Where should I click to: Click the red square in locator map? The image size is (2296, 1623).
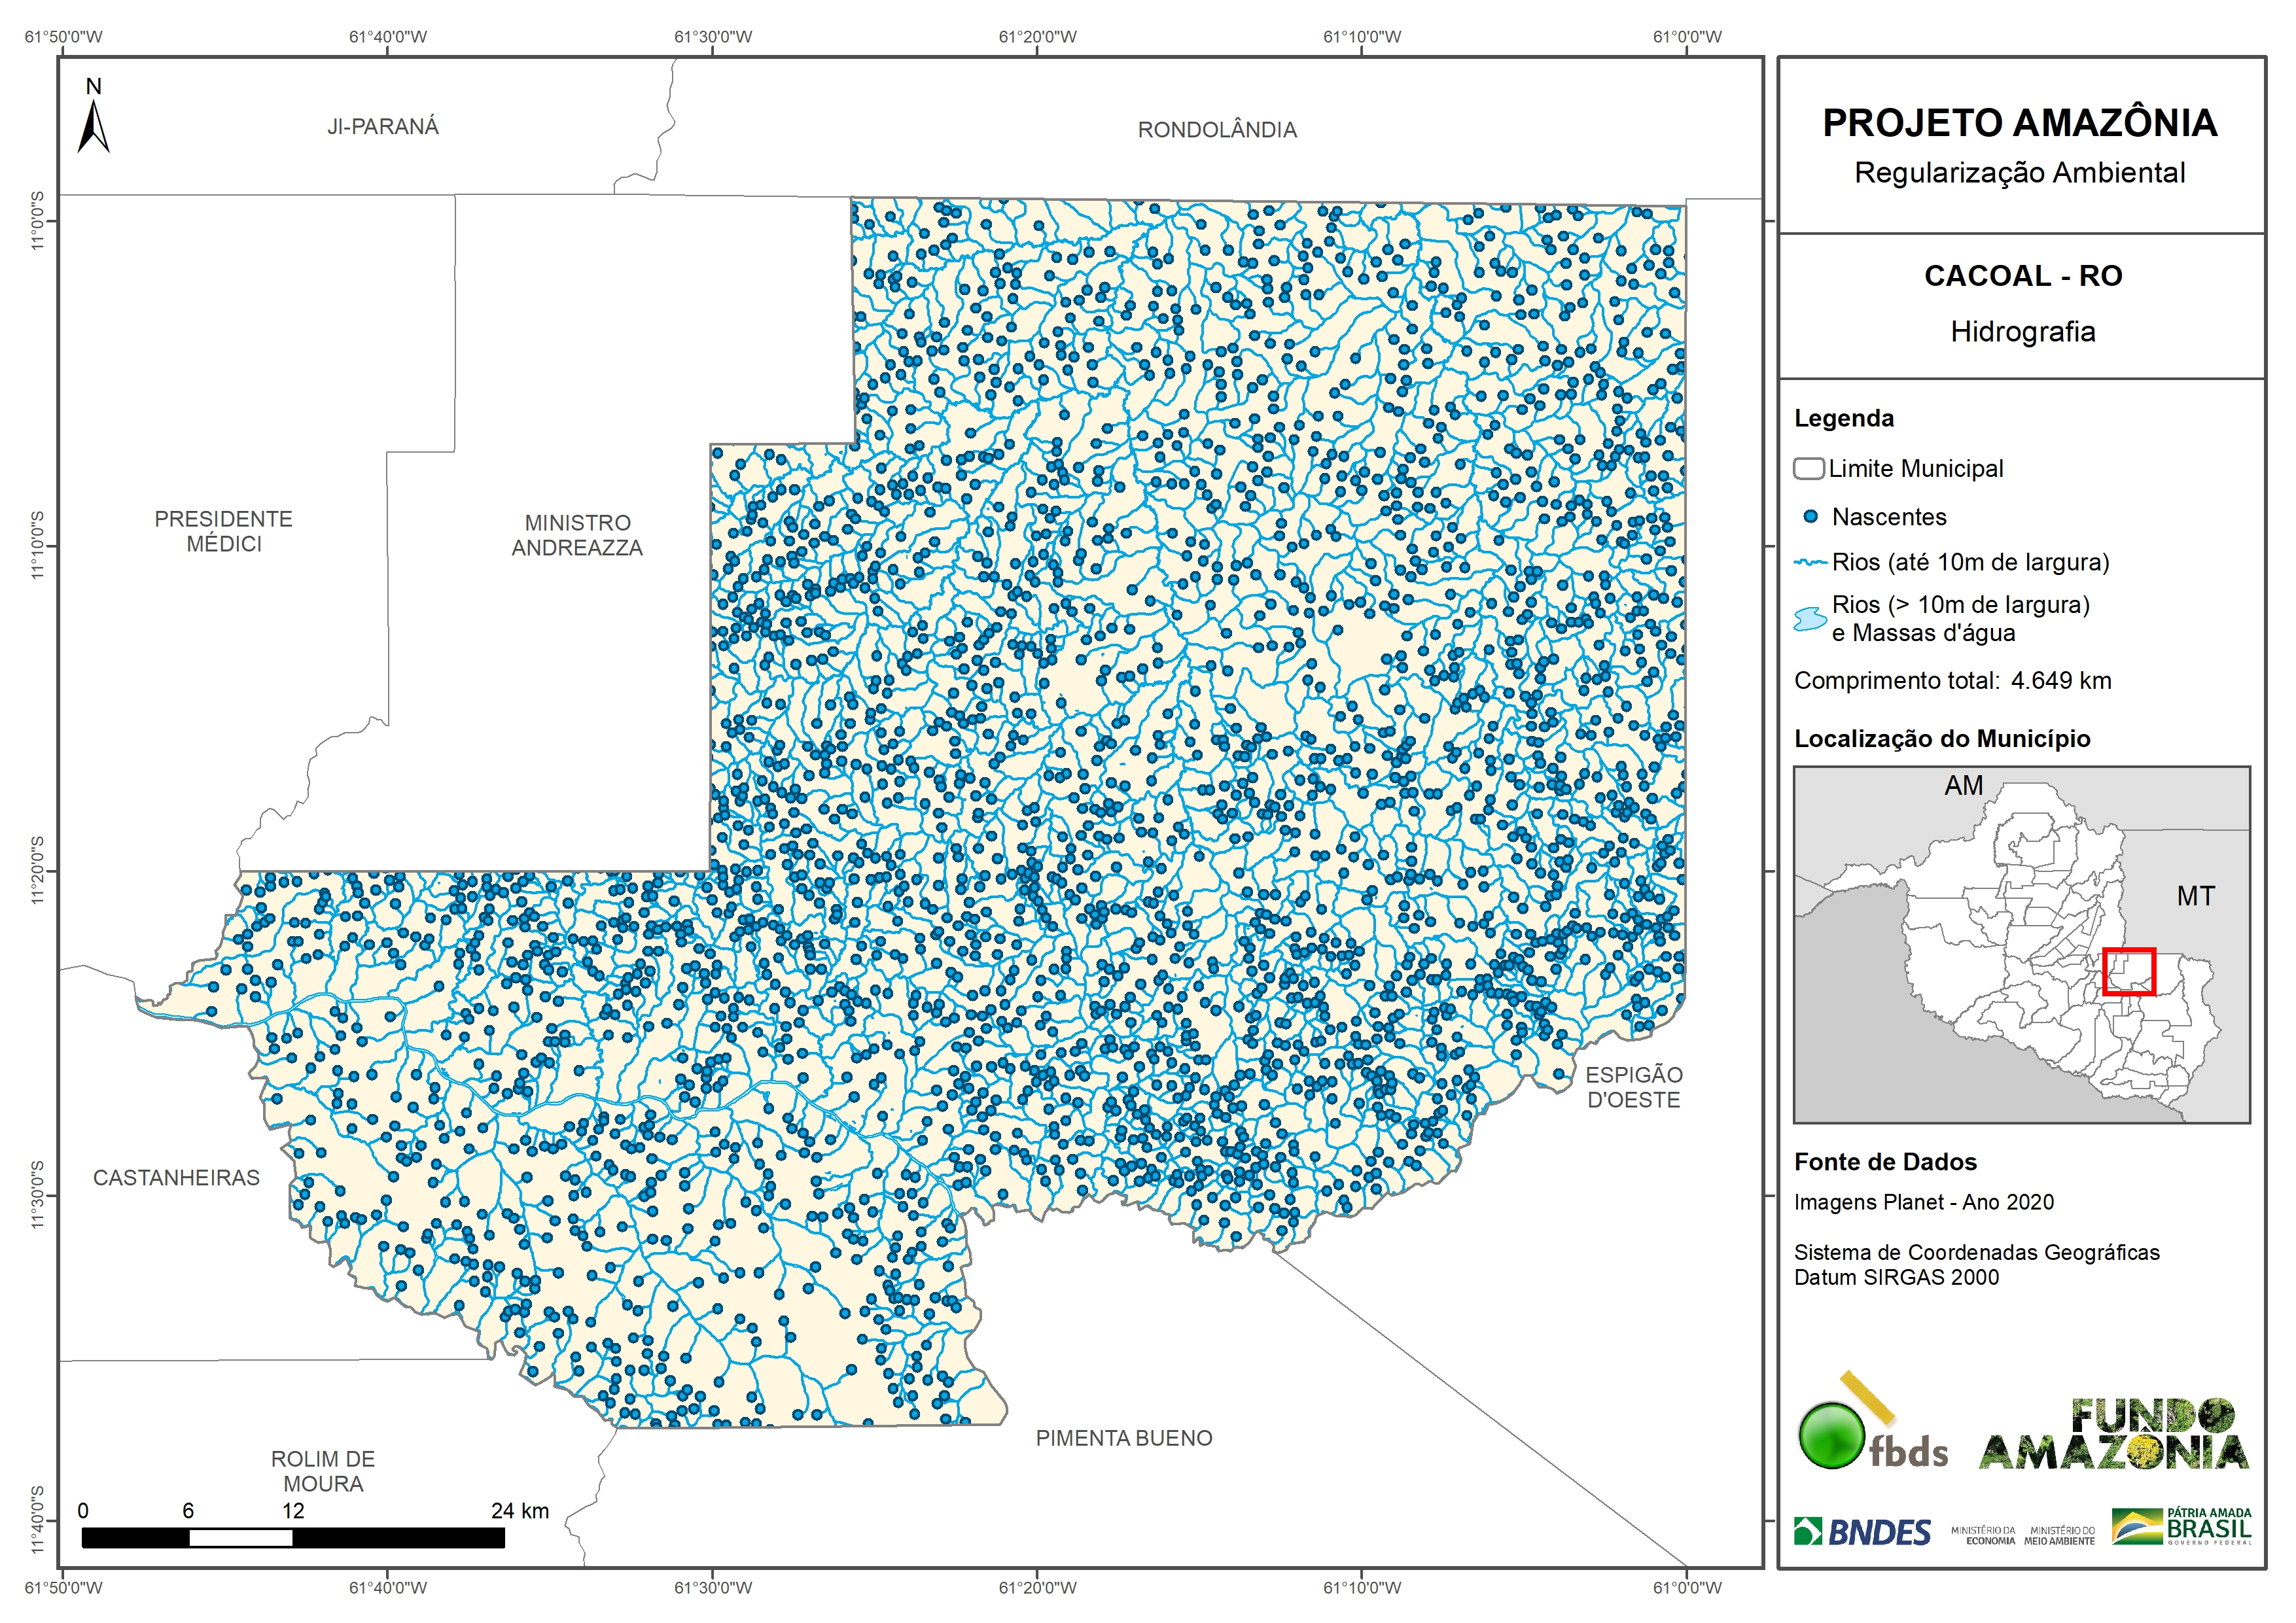(2129, 972)
